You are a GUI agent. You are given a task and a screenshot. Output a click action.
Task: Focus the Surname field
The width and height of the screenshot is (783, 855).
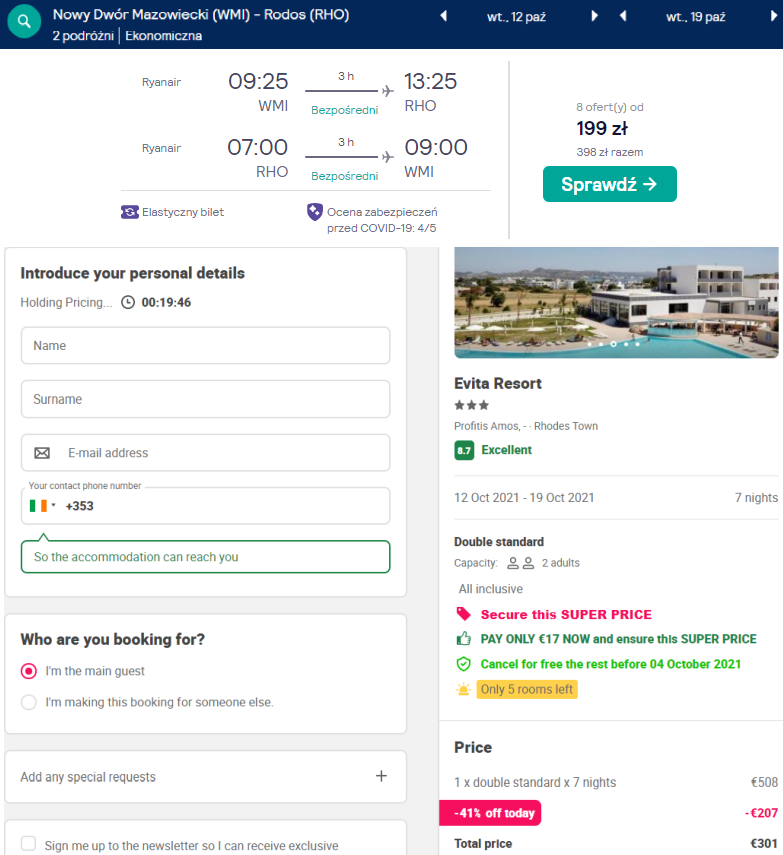point(206,399)
